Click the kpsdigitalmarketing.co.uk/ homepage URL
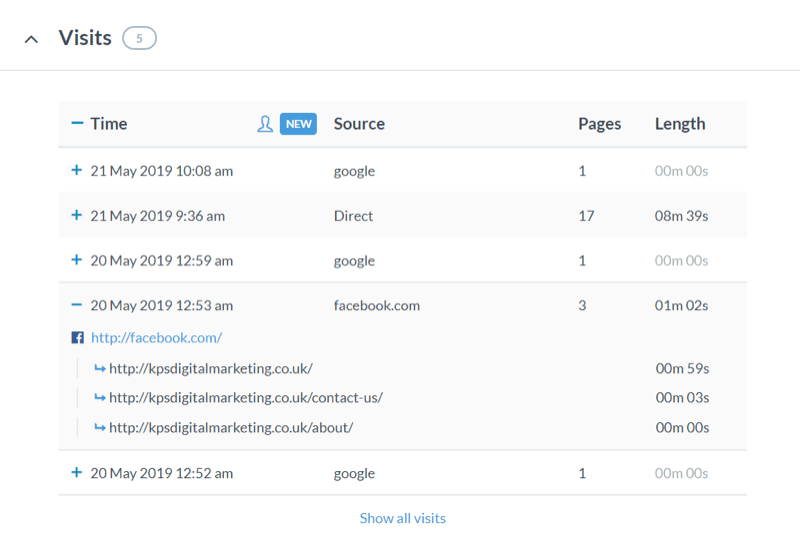The width and height of the screenshot is (800, 543). click(211, 368)
